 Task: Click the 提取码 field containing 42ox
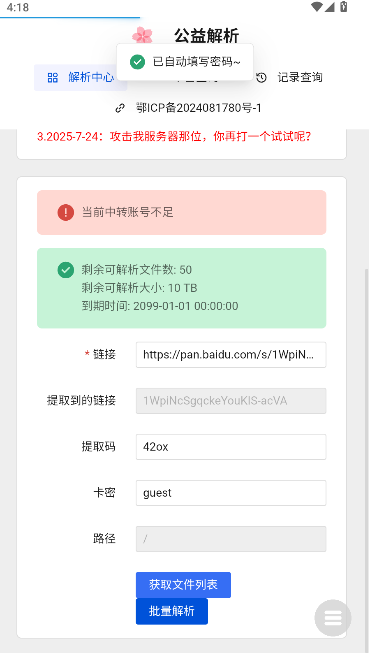(x=231, y=447)
